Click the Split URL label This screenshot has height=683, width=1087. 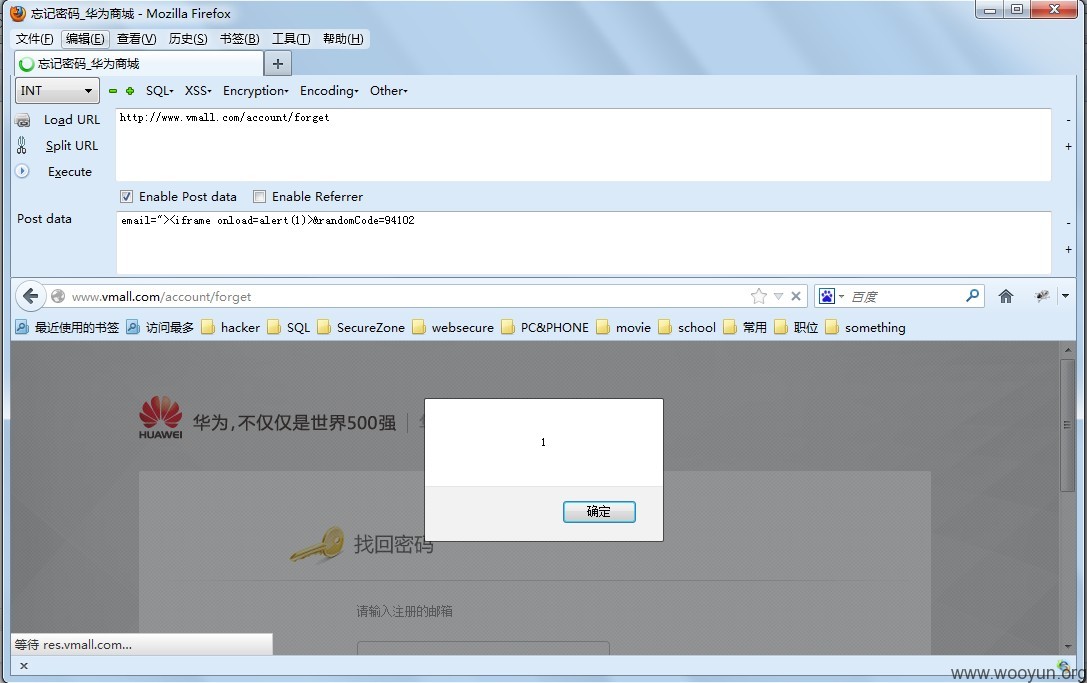(x=71, y=146)
